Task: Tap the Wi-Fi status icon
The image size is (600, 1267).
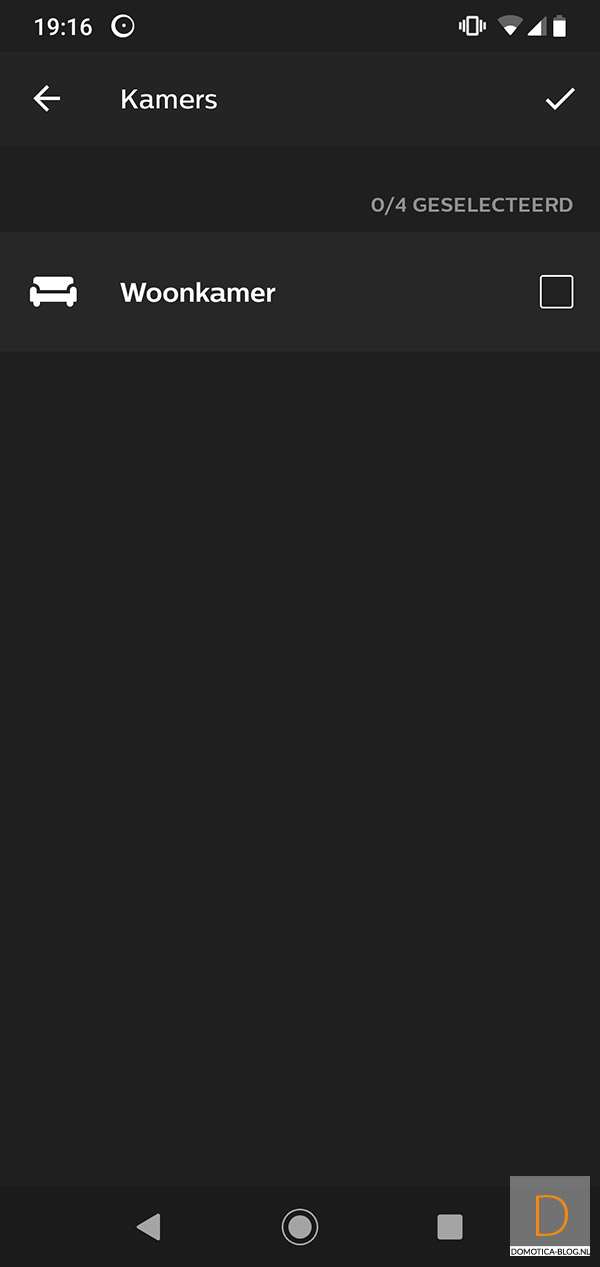Action: tap(511, 27)
